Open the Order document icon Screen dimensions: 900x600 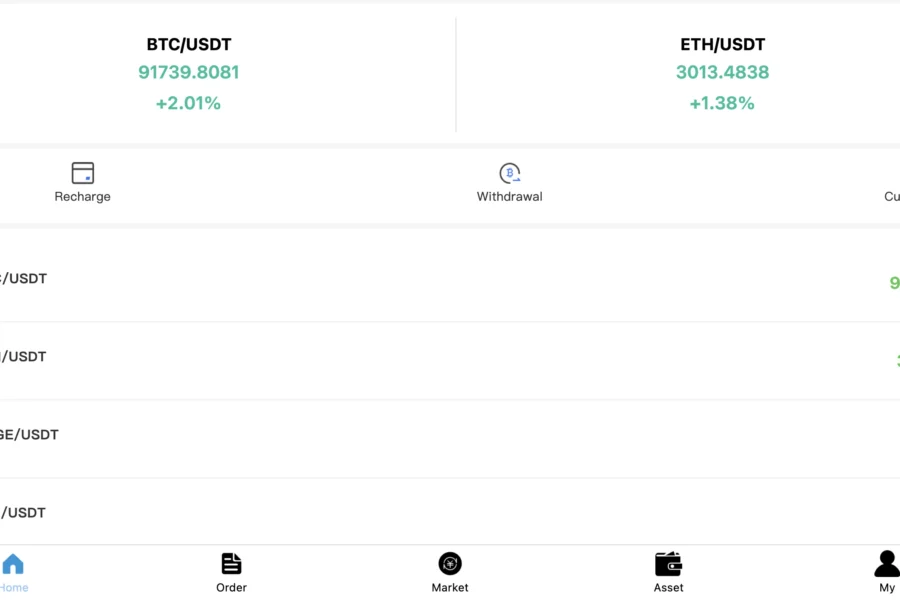pyautogui.click(x=231, y=564)
